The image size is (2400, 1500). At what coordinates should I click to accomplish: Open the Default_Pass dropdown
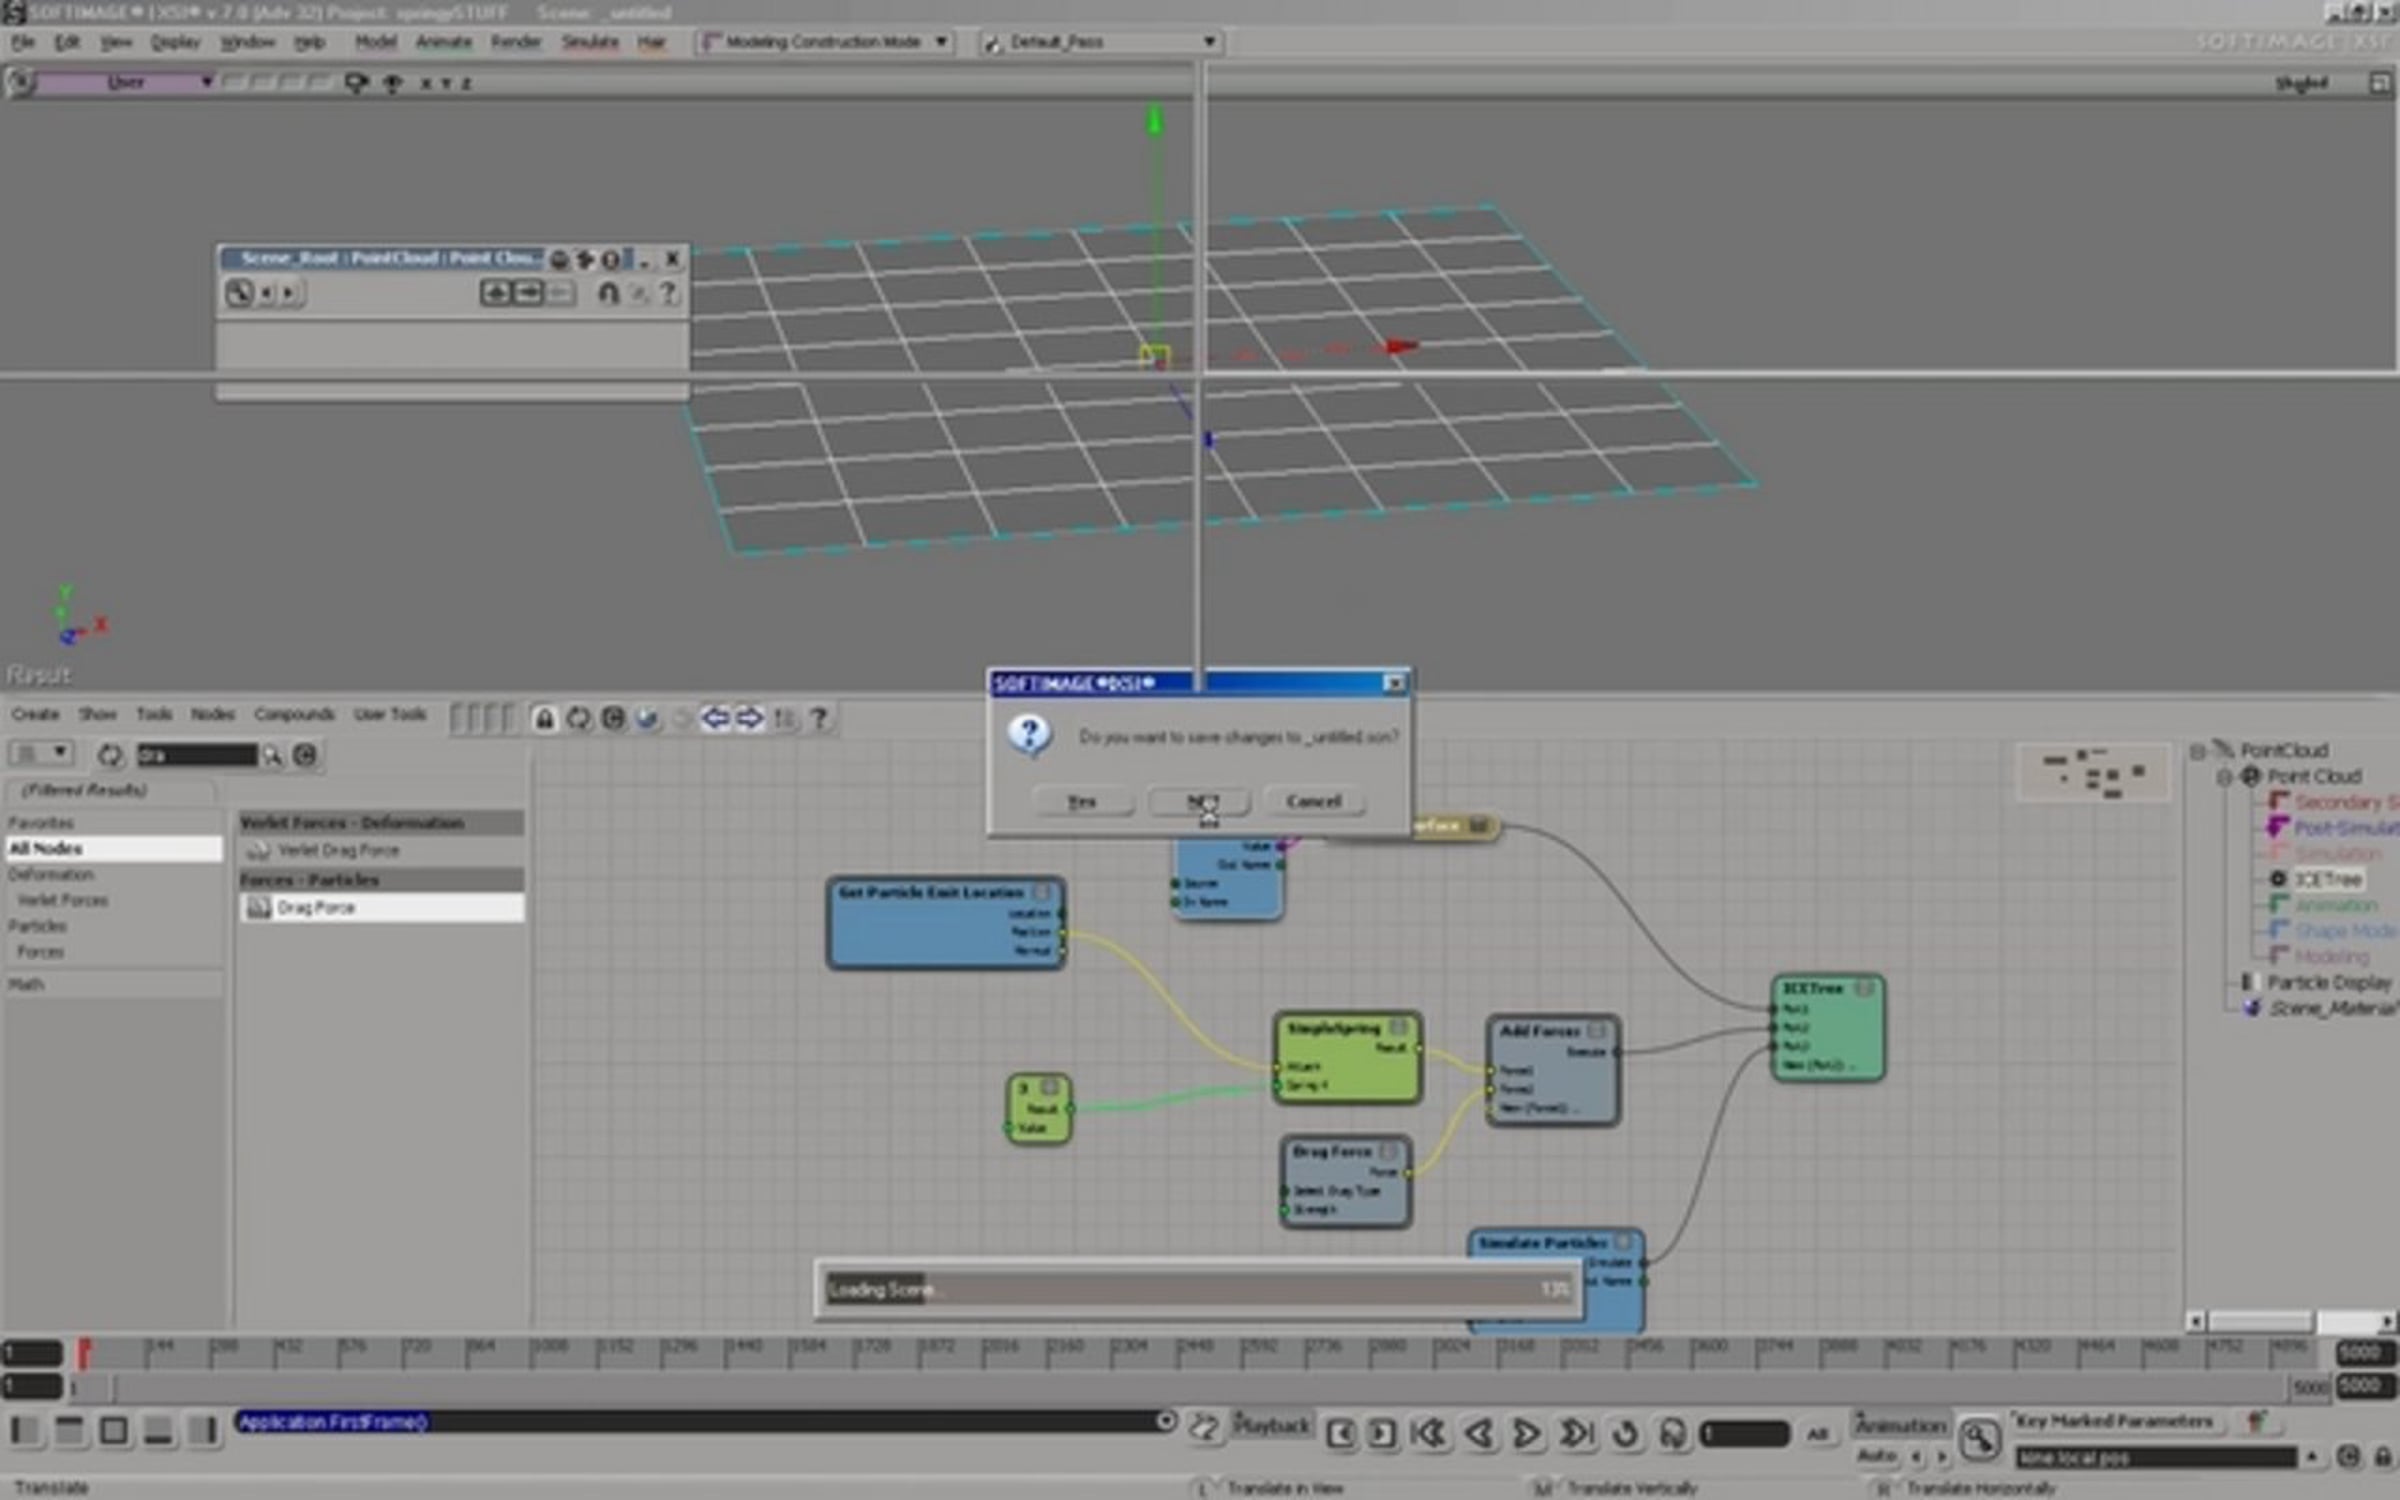click(1101, 42)
